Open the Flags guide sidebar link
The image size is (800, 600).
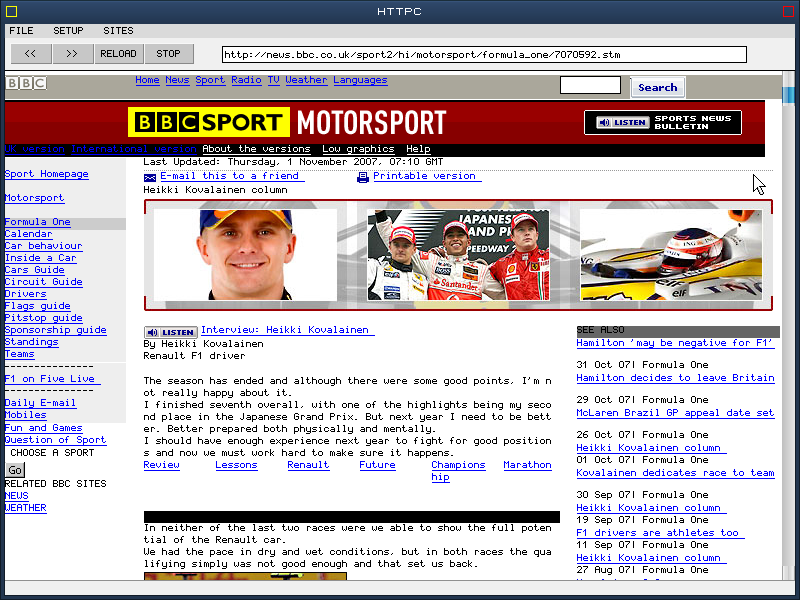[38, 306]
